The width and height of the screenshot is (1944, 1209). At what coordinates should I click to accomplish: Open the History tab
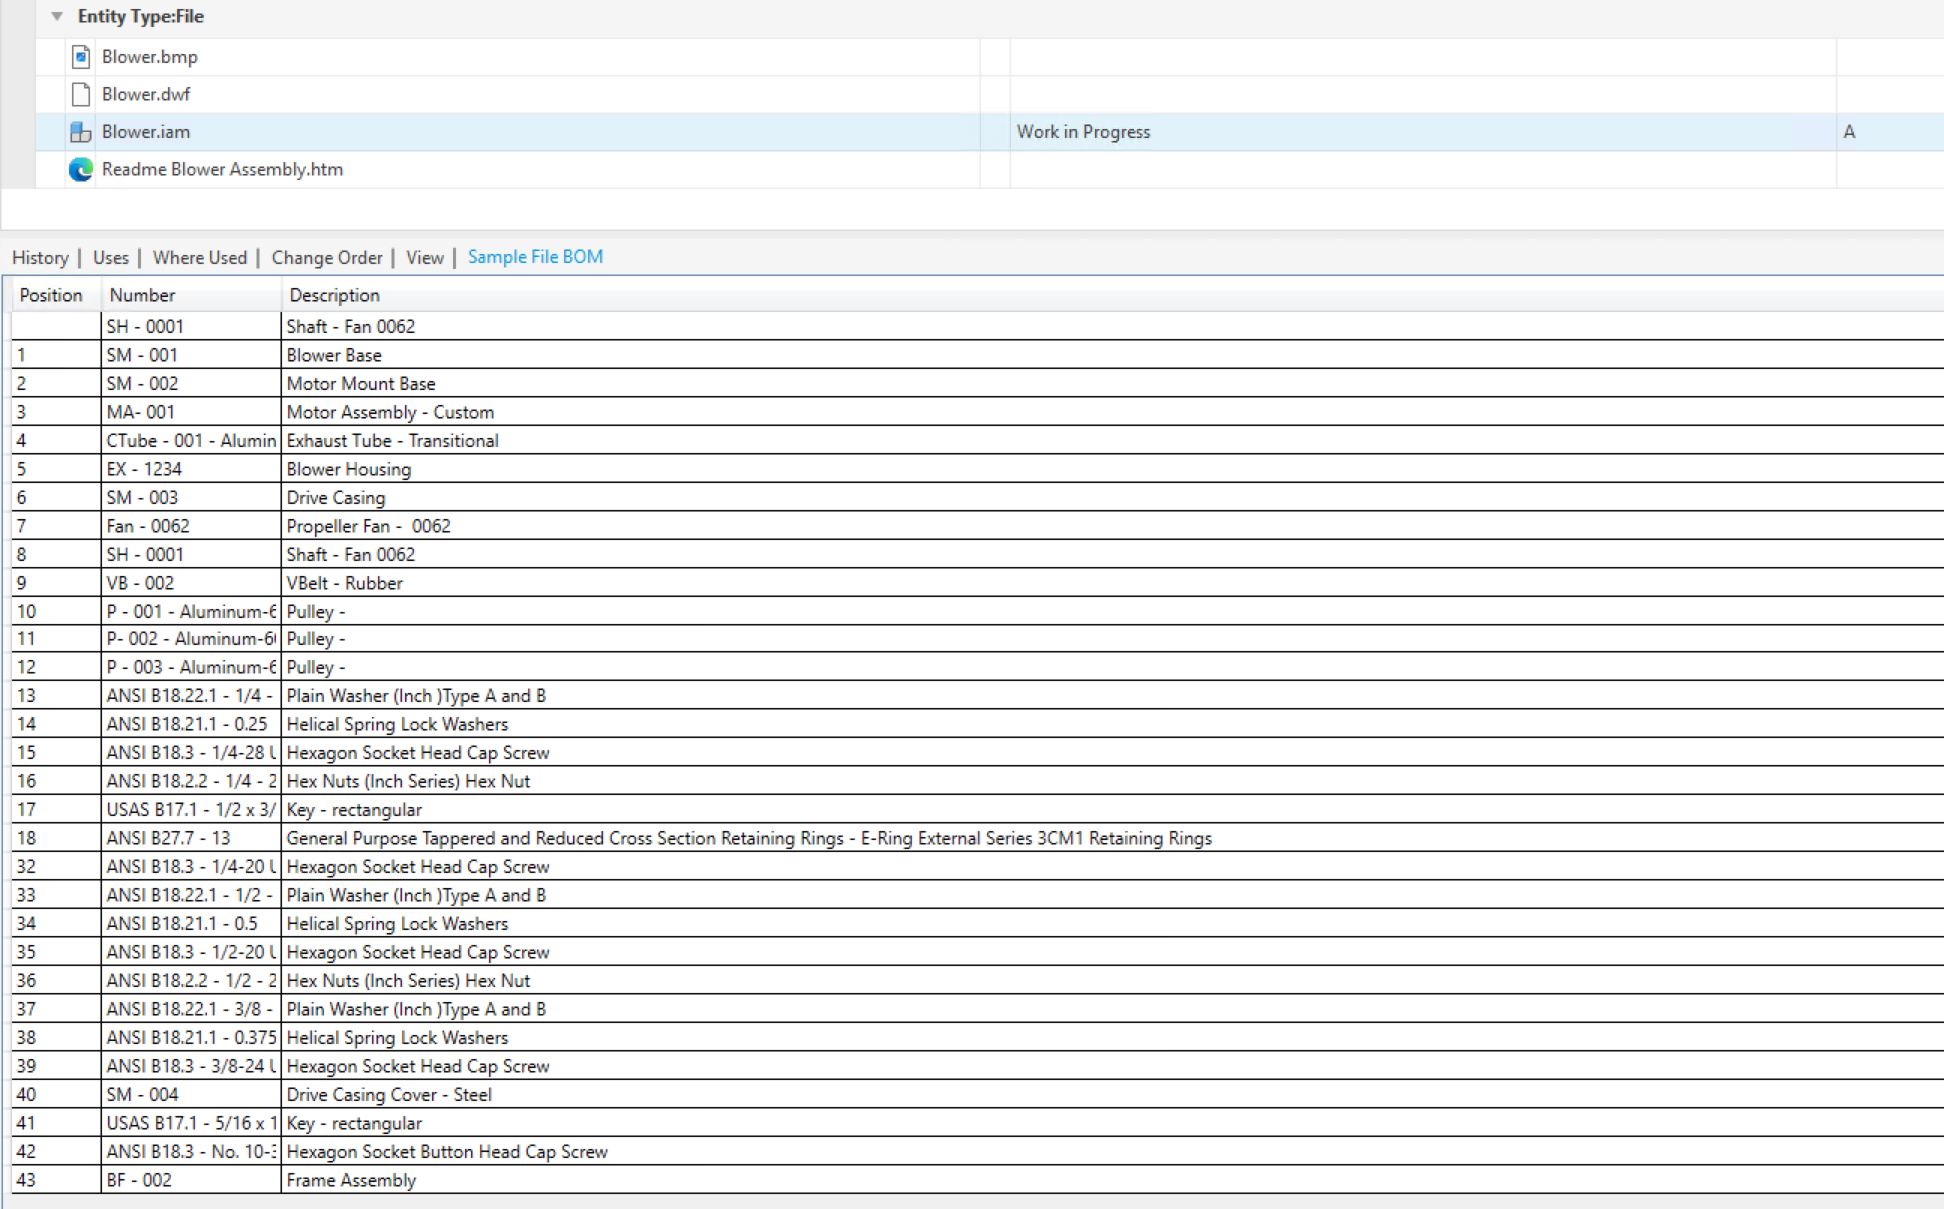tap(40, 257)
